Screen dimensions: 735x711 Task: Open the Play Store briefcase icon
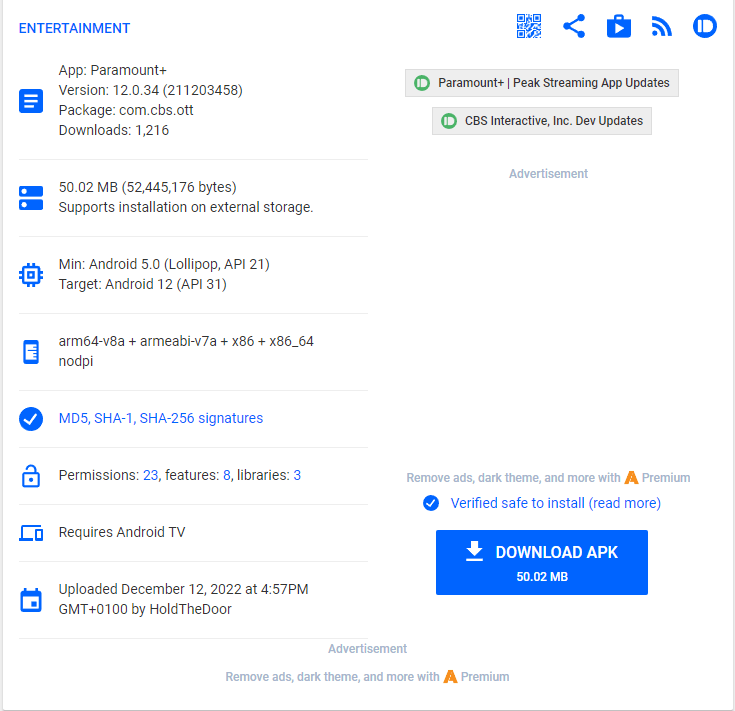pos(619,27)
